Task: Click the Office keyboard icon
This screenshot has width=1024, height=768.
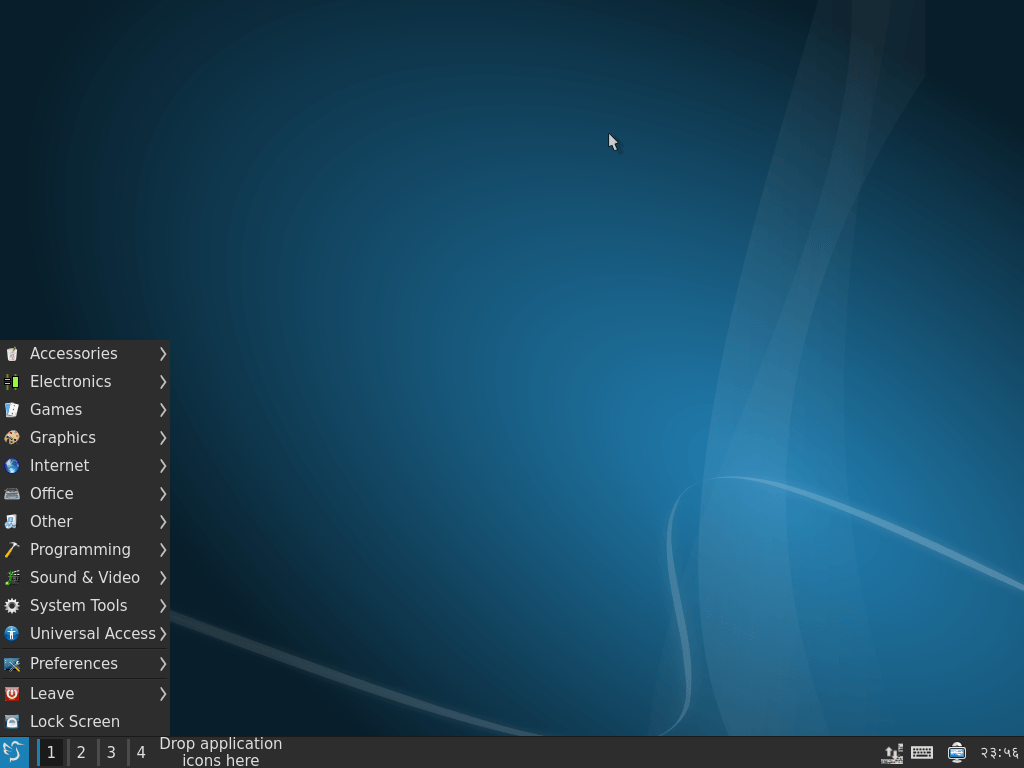Action: (12, 494)
